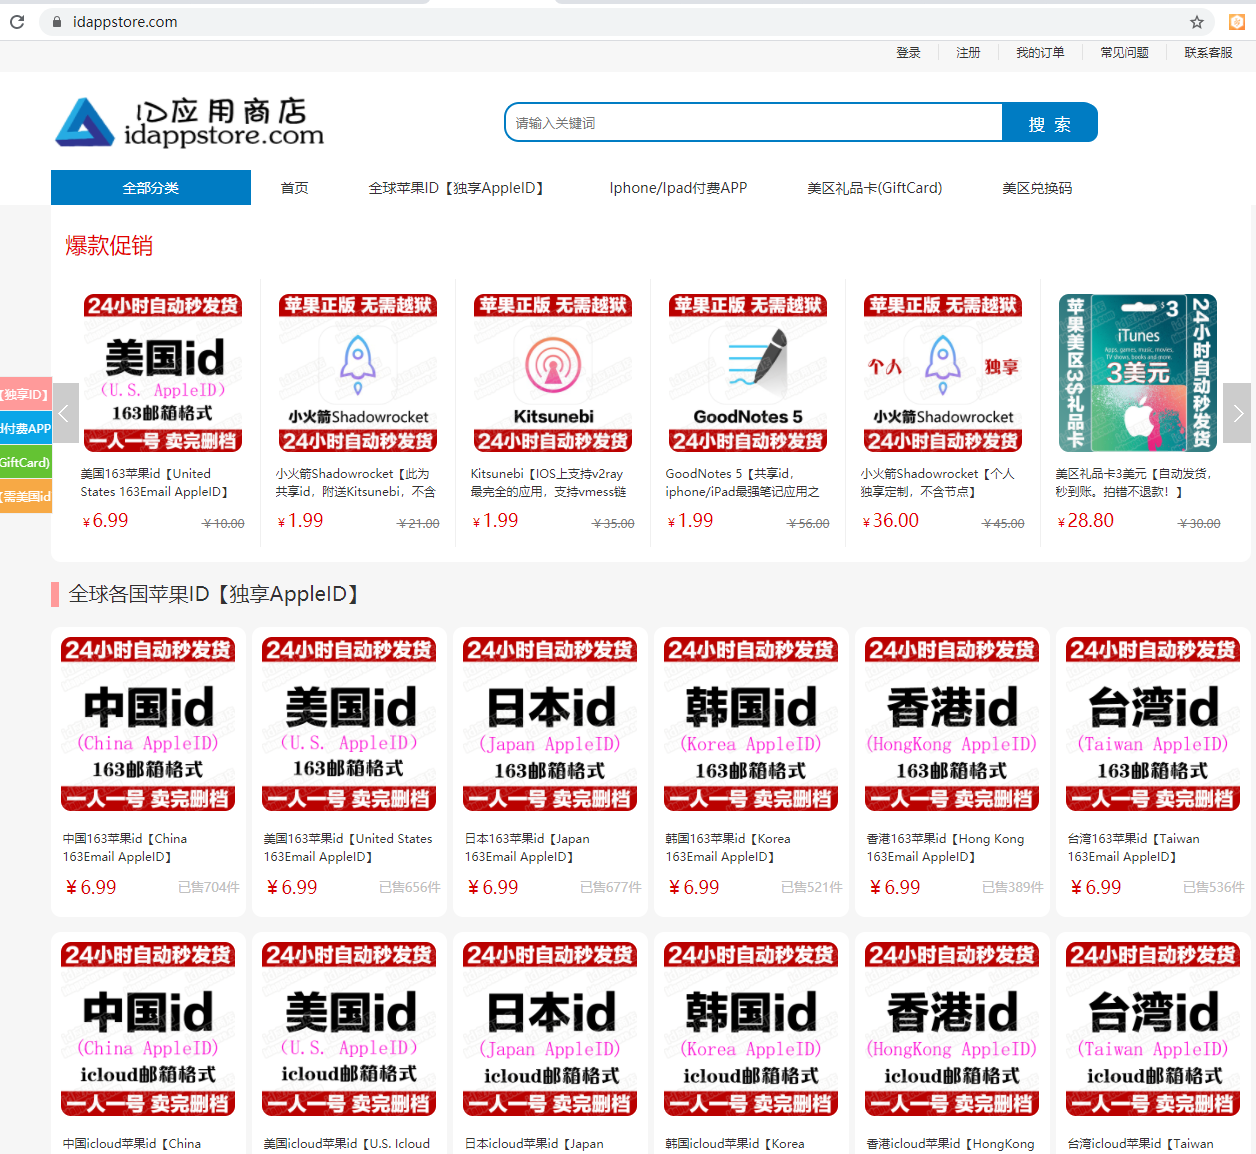
Task: Open the 首页 navigation tab
Action: click(x=294, y=188)
